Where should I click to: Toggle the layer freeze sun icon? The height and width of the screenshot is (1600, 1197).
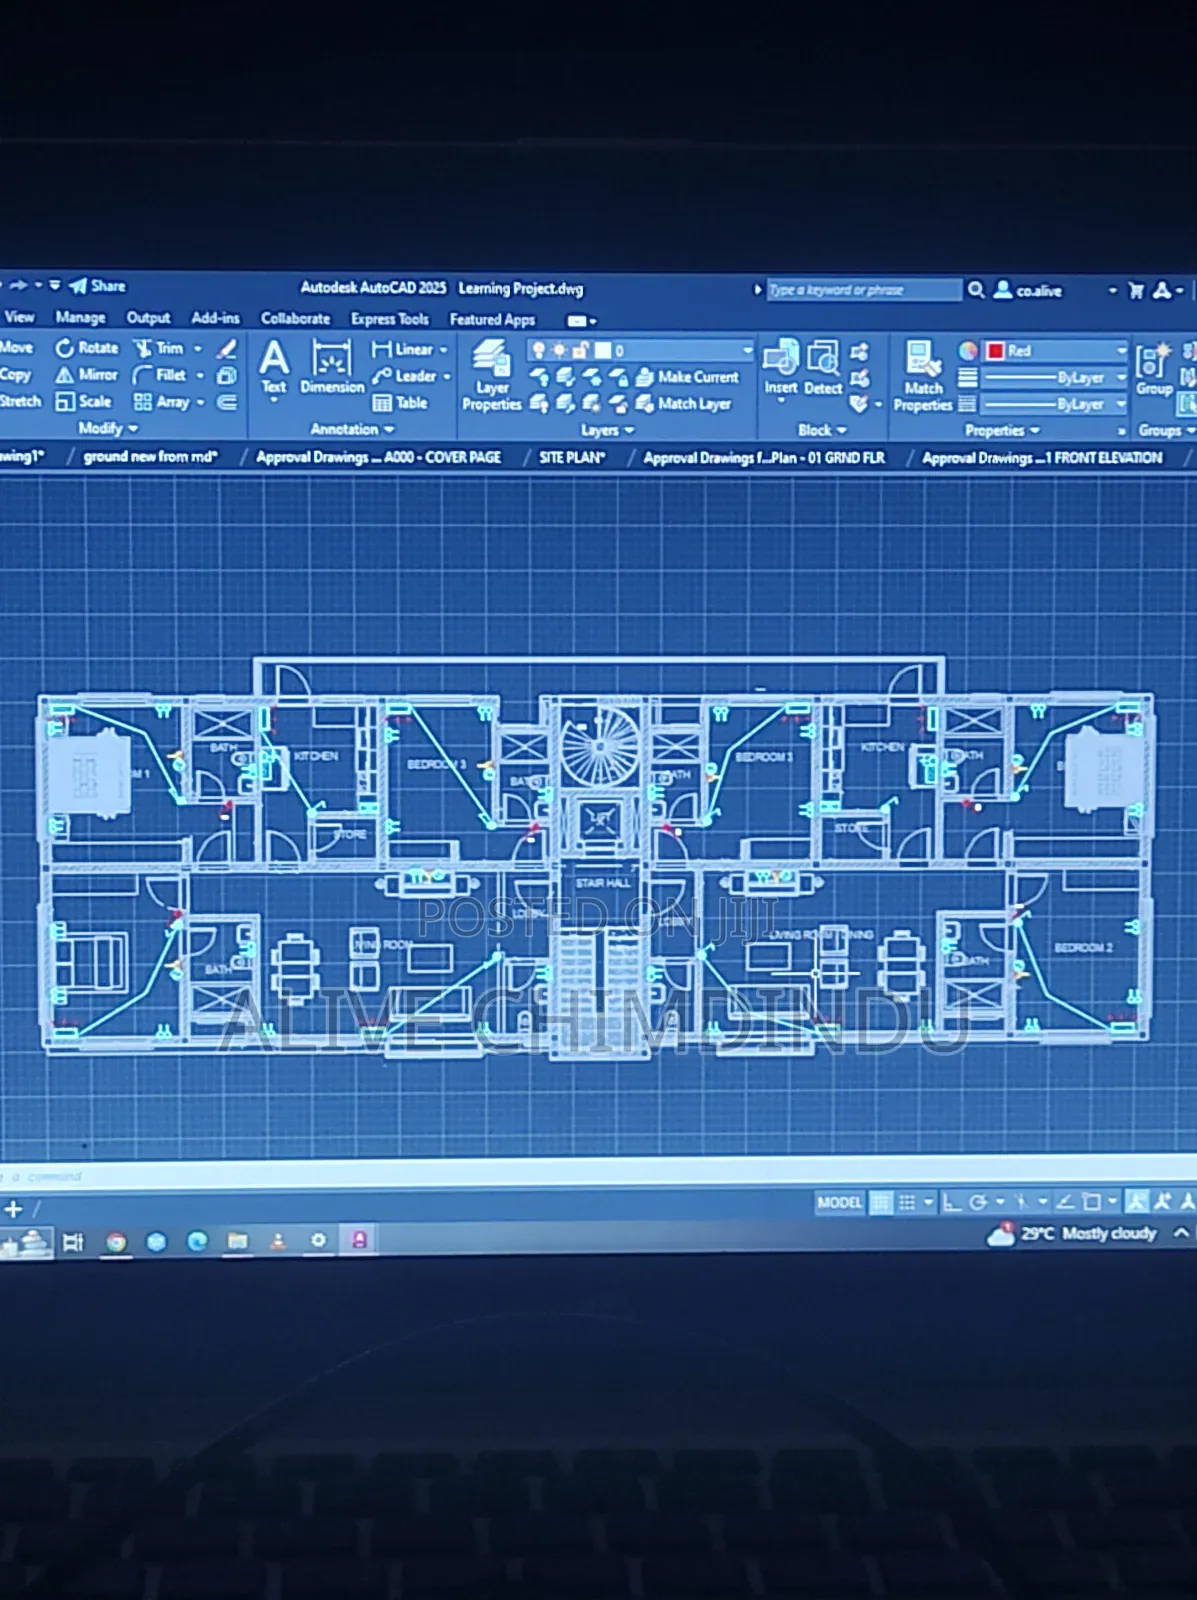pyautogui.click(x=559, y=350)
